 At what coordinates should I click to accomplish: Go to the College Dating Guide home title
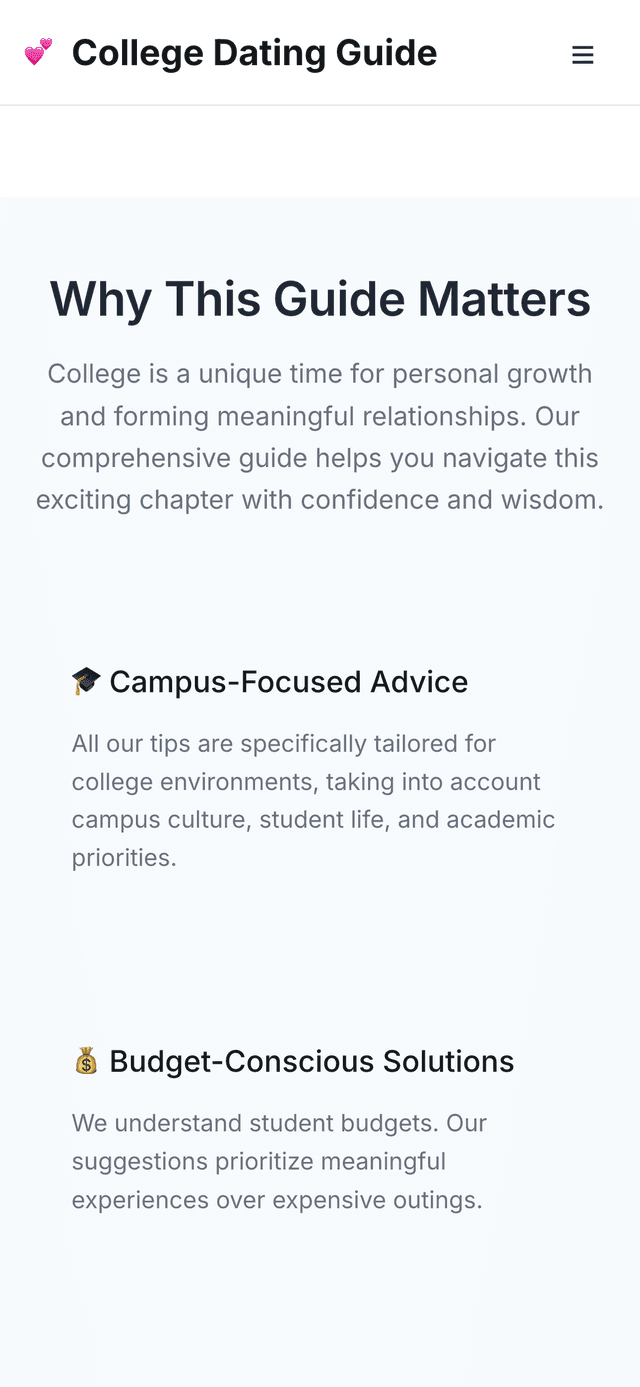click(x=254, y=53)
